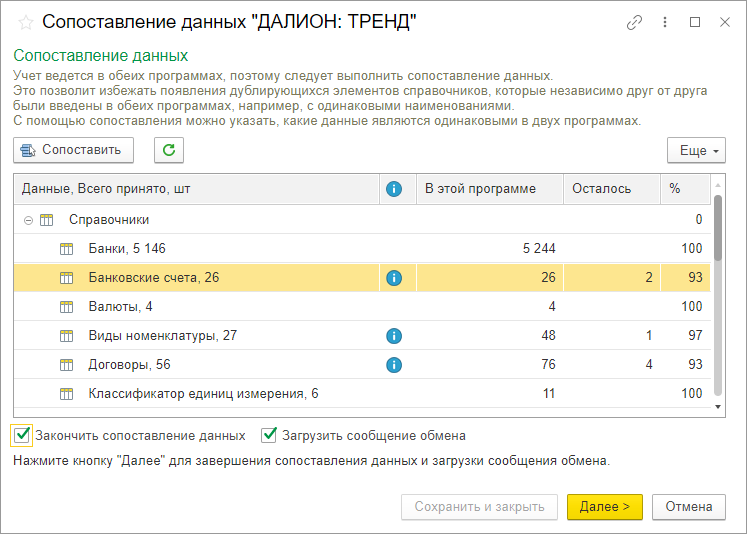Click the table scrollbar down arrow
Image resolution: width=747 pixels, height=534 pixels.
click(718, 407)
